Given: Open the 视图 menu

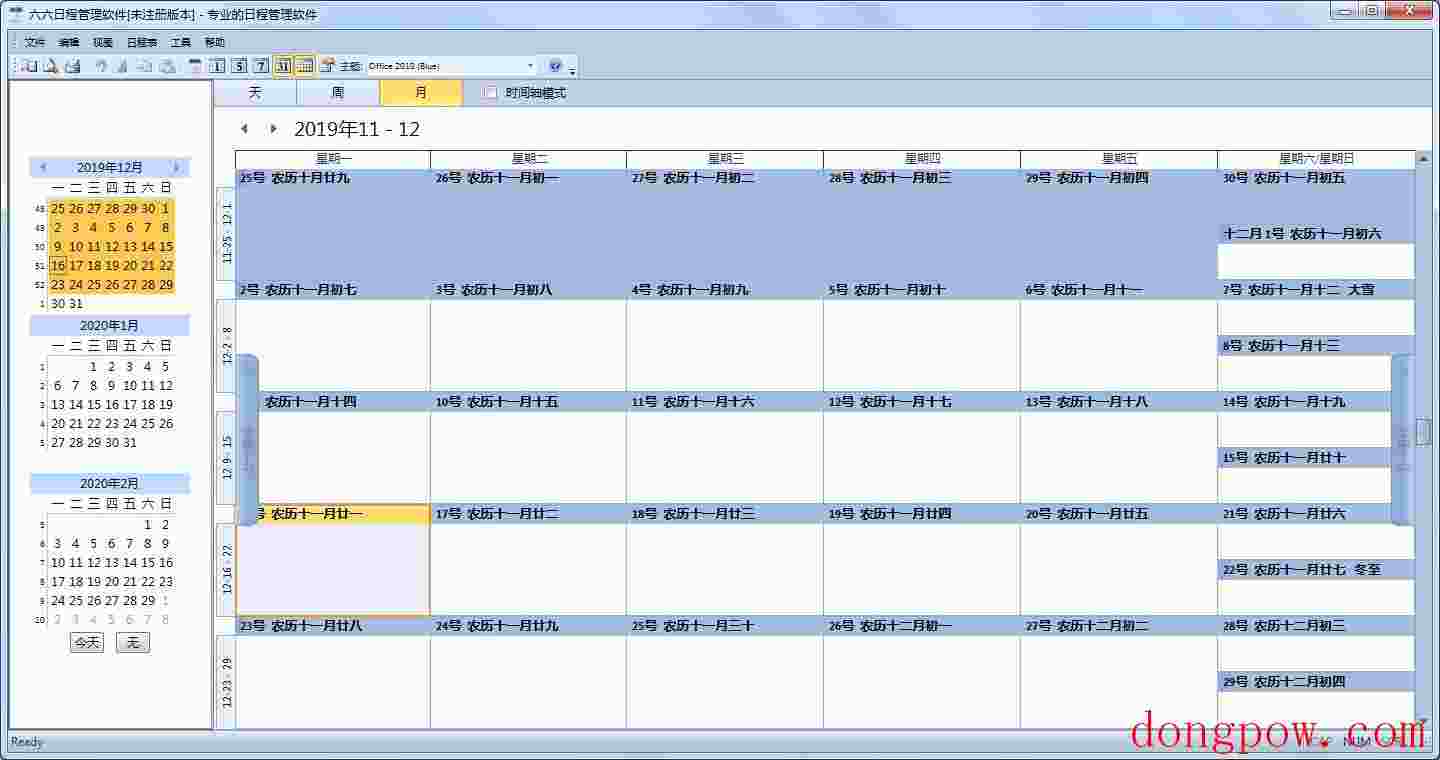Looking at the screenshot, I should [103, 43].
